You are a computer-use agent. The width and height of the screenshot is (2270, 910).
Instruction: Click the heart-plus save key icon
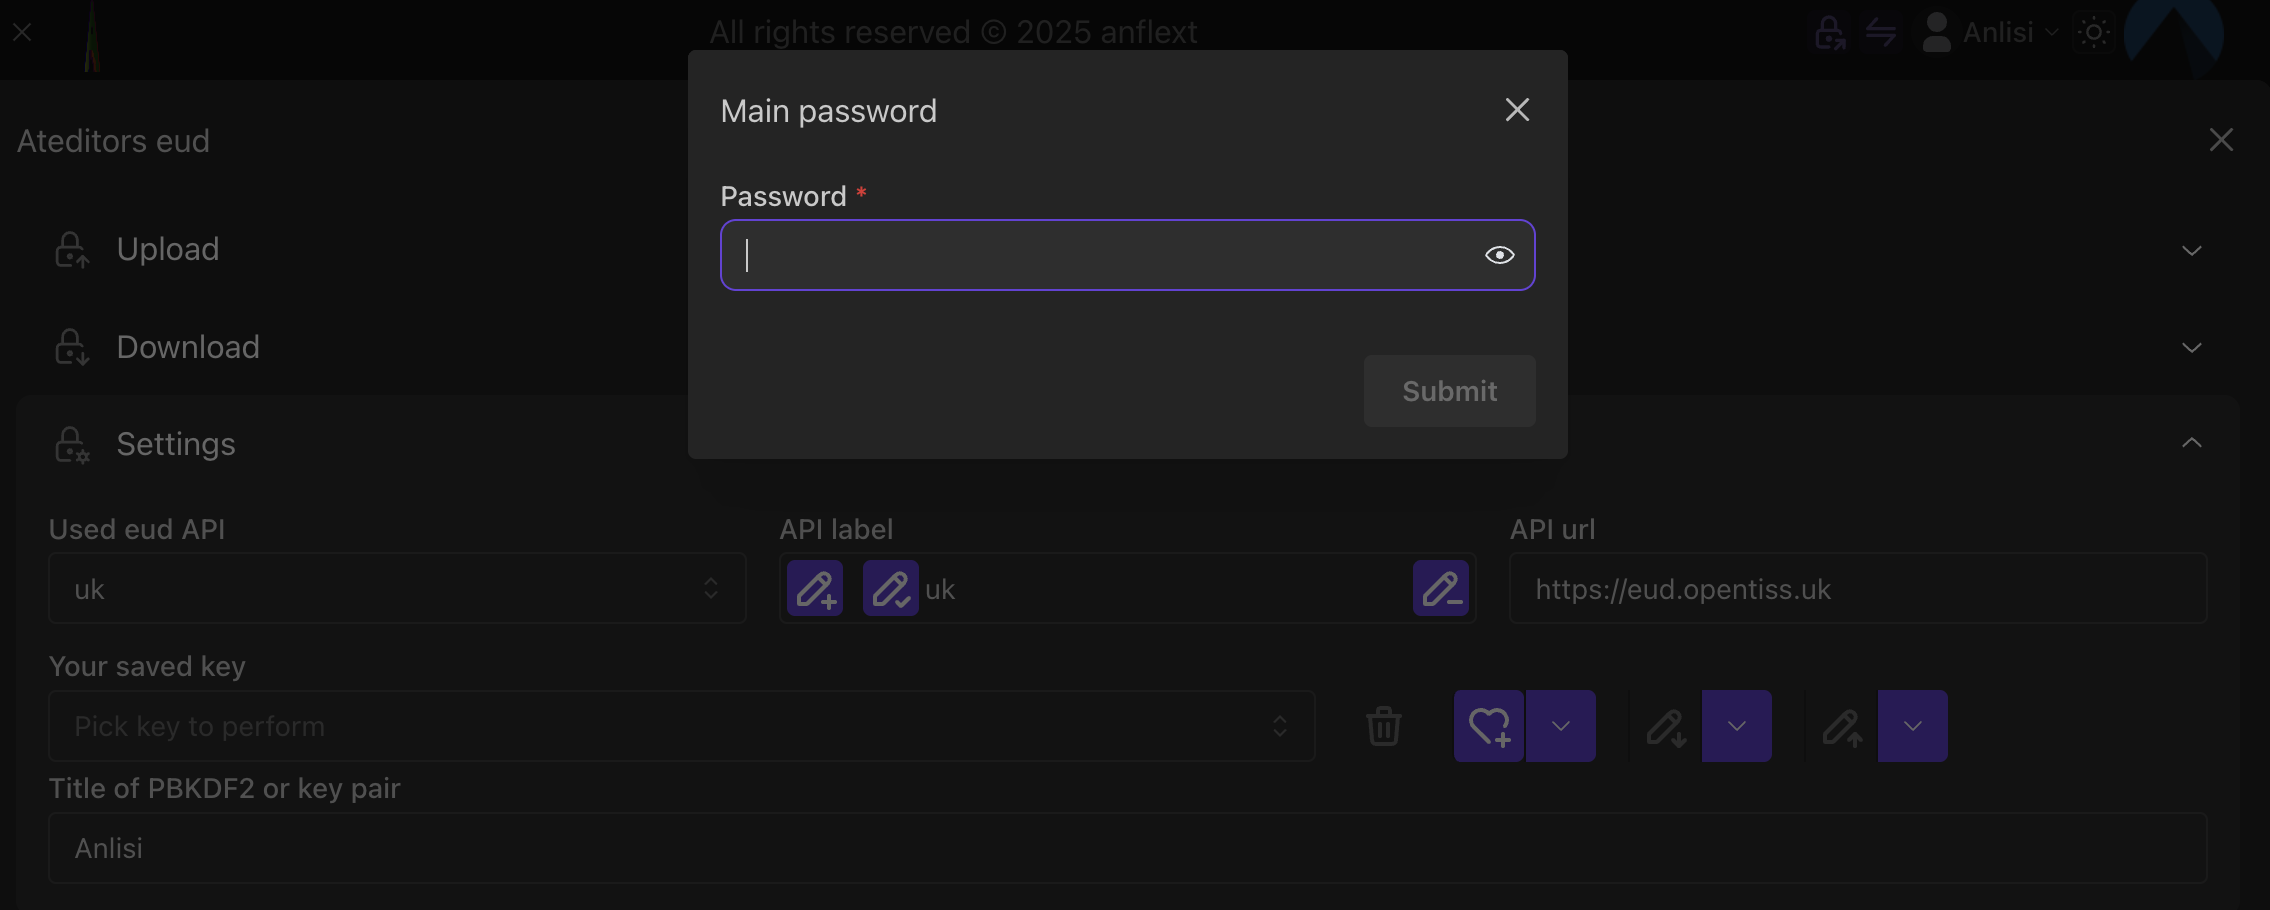point(1488,726)
